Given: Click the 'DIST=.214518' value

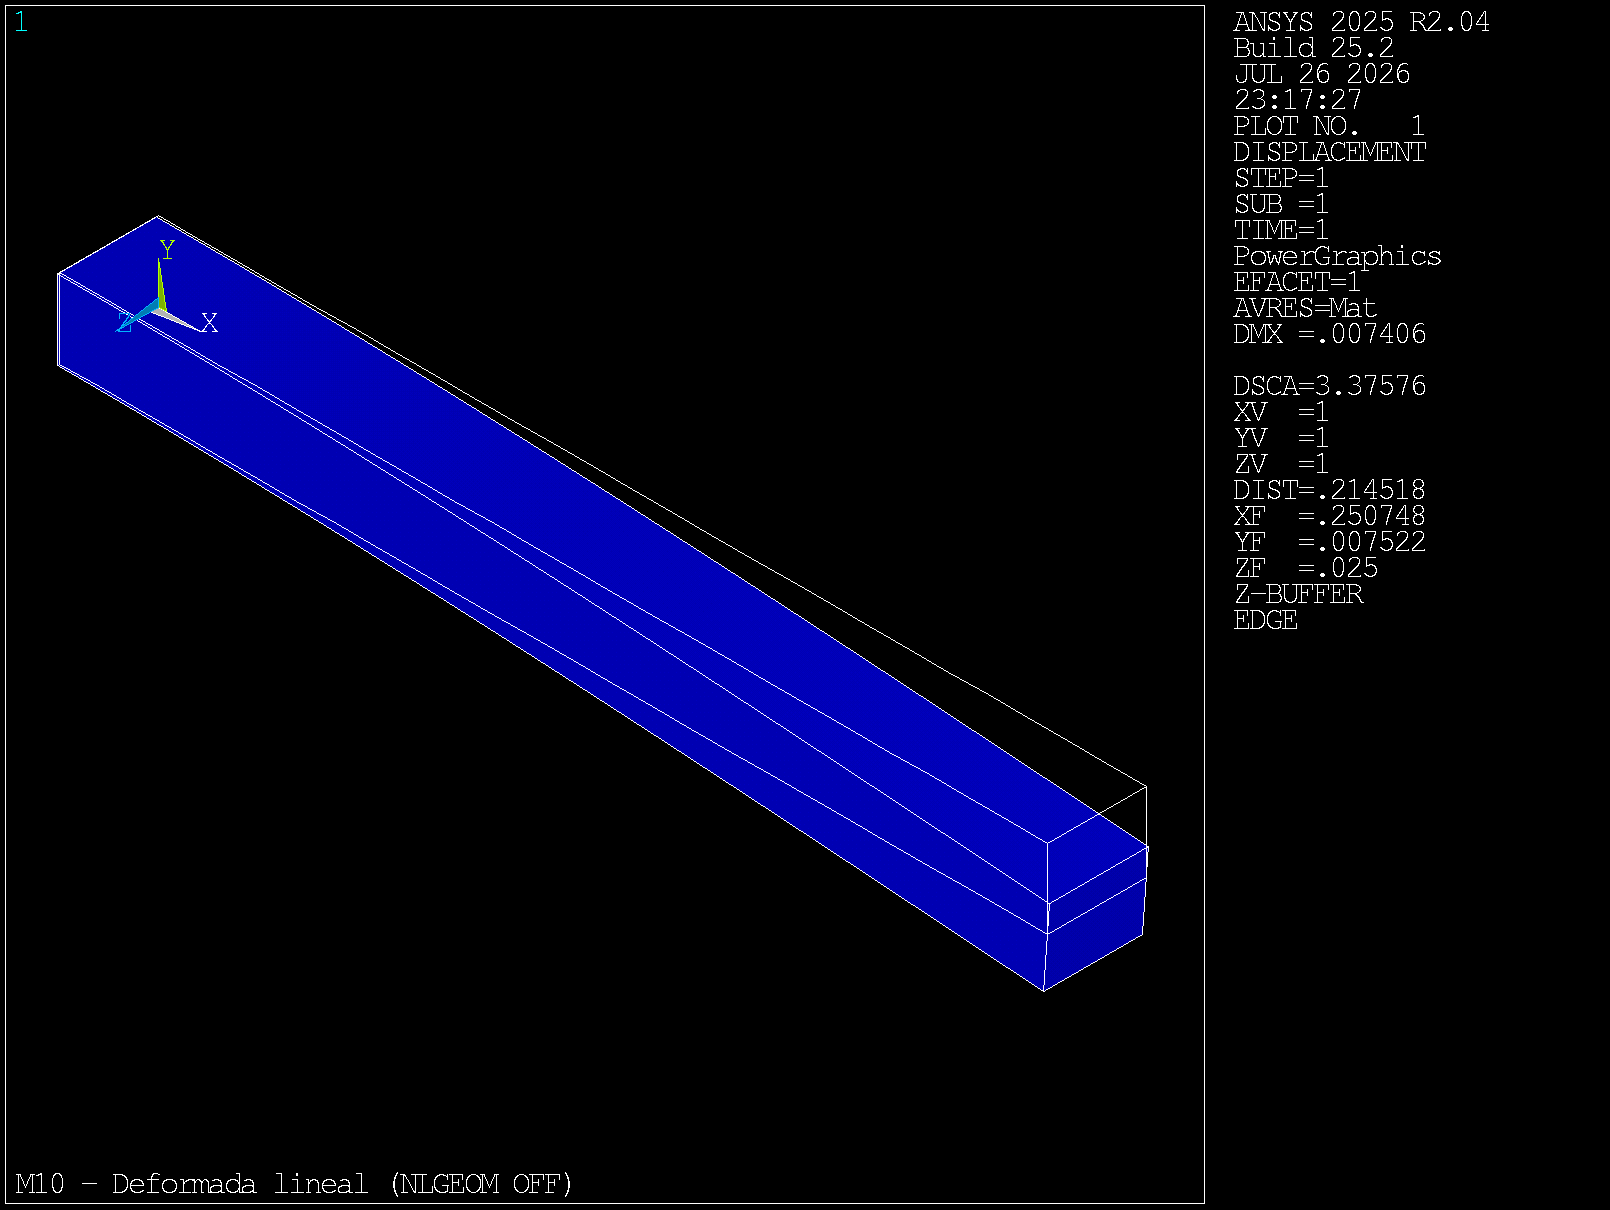Looking at the screenshot, I should coord(1329,491).
